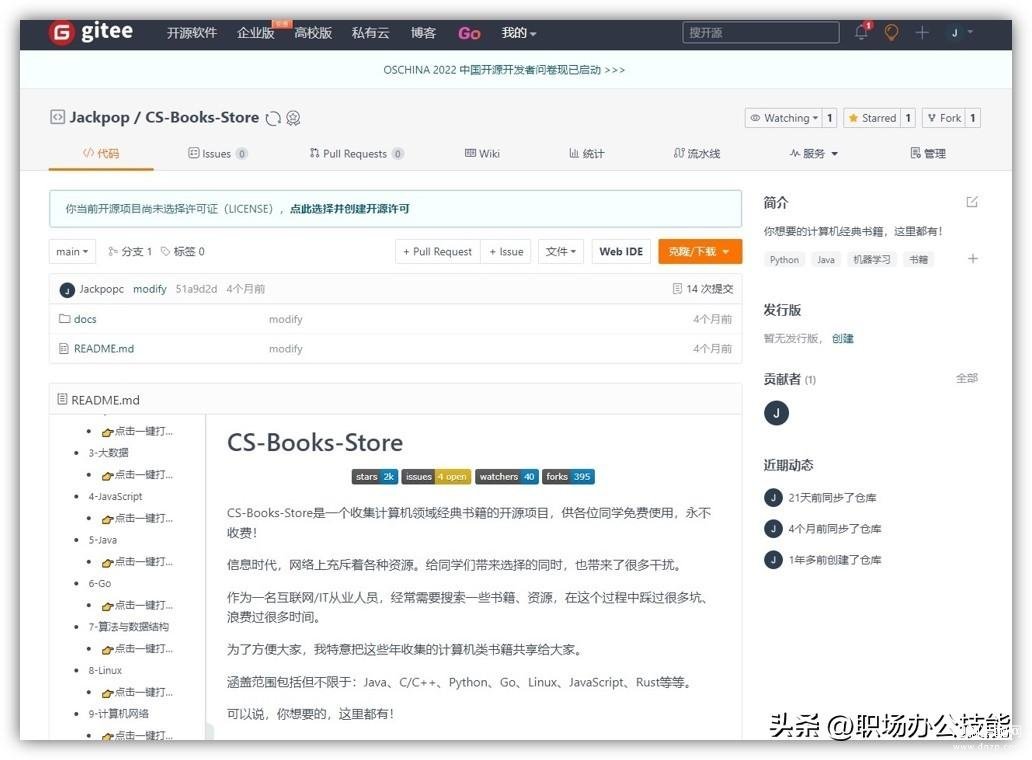This screenshot has width=1032, height=760.
Task: Expand the 我的 menu in header
Action: tap(519, 33)
